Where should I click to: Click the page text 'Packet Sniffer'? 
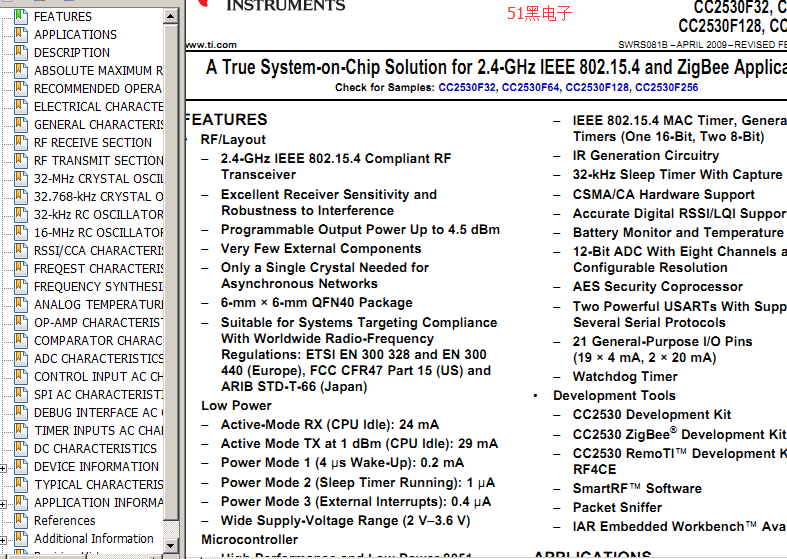coord(617,507)
